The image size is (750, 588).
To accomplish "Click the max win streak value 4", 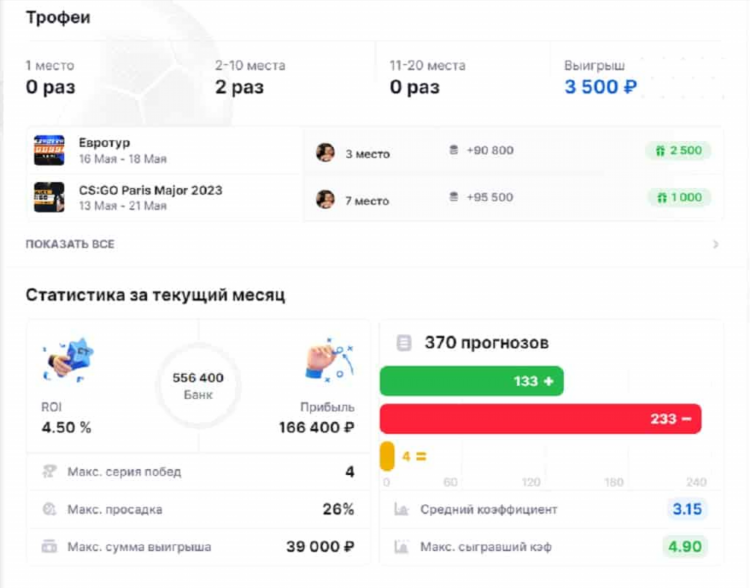I will click(x=350, y=472).
